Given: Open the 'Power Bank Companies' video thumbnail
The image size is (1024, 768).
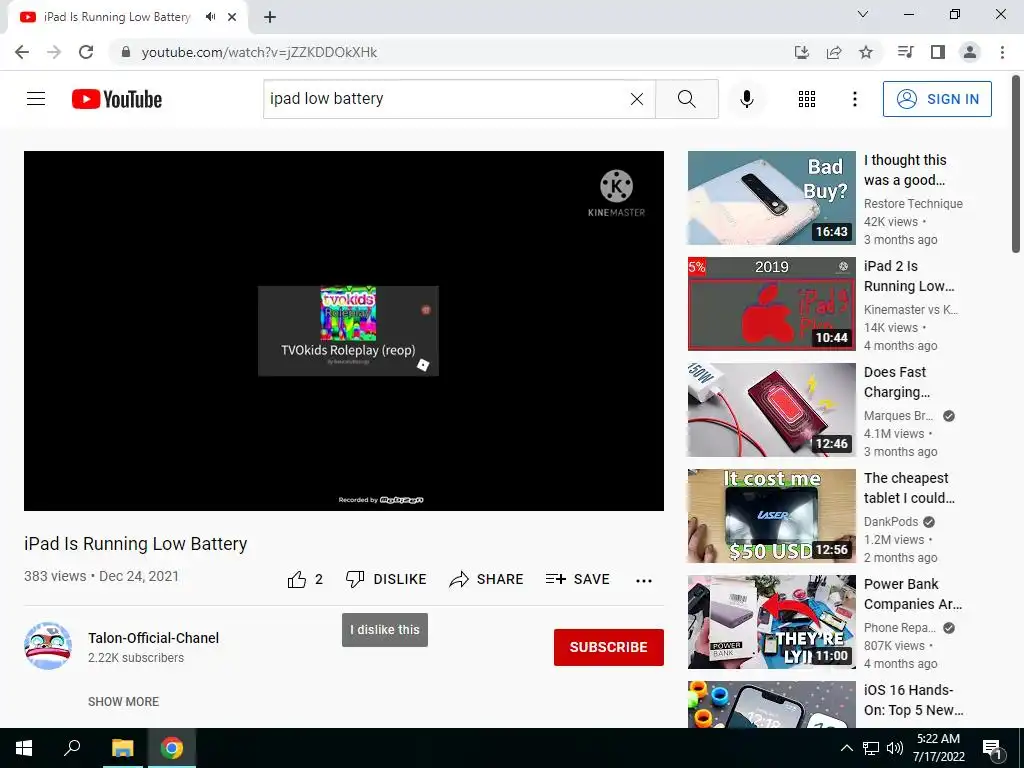Looking at the screenshot, I should [x=771, y=622].
